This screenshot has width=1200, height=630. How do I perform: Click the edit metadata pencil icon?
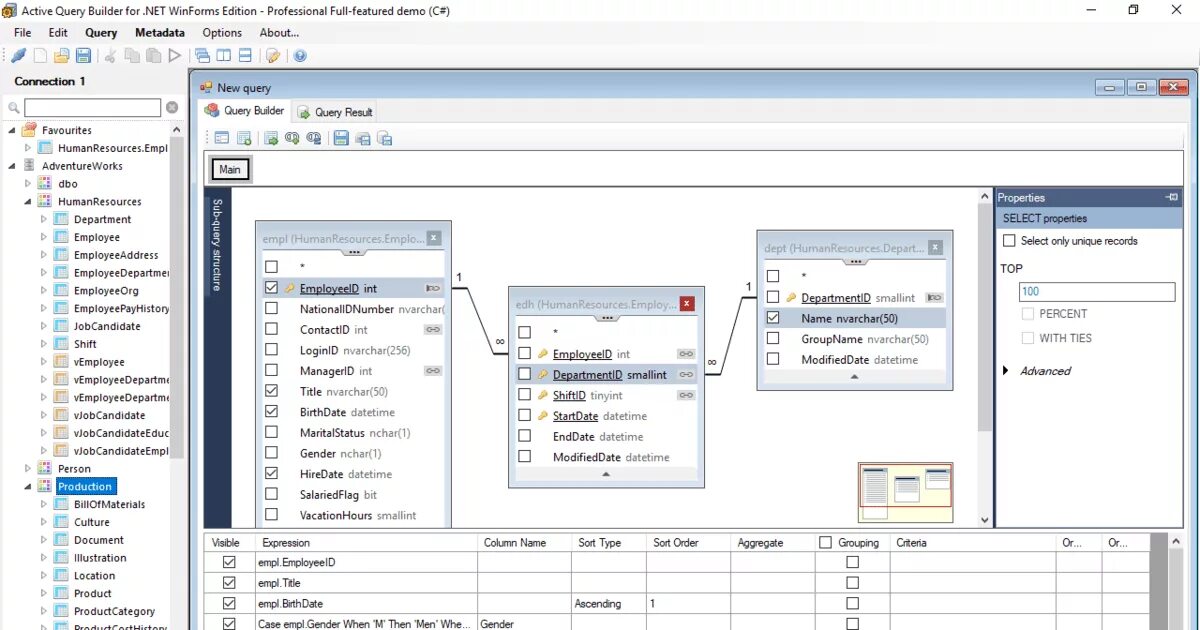click(x=273, y=56)
